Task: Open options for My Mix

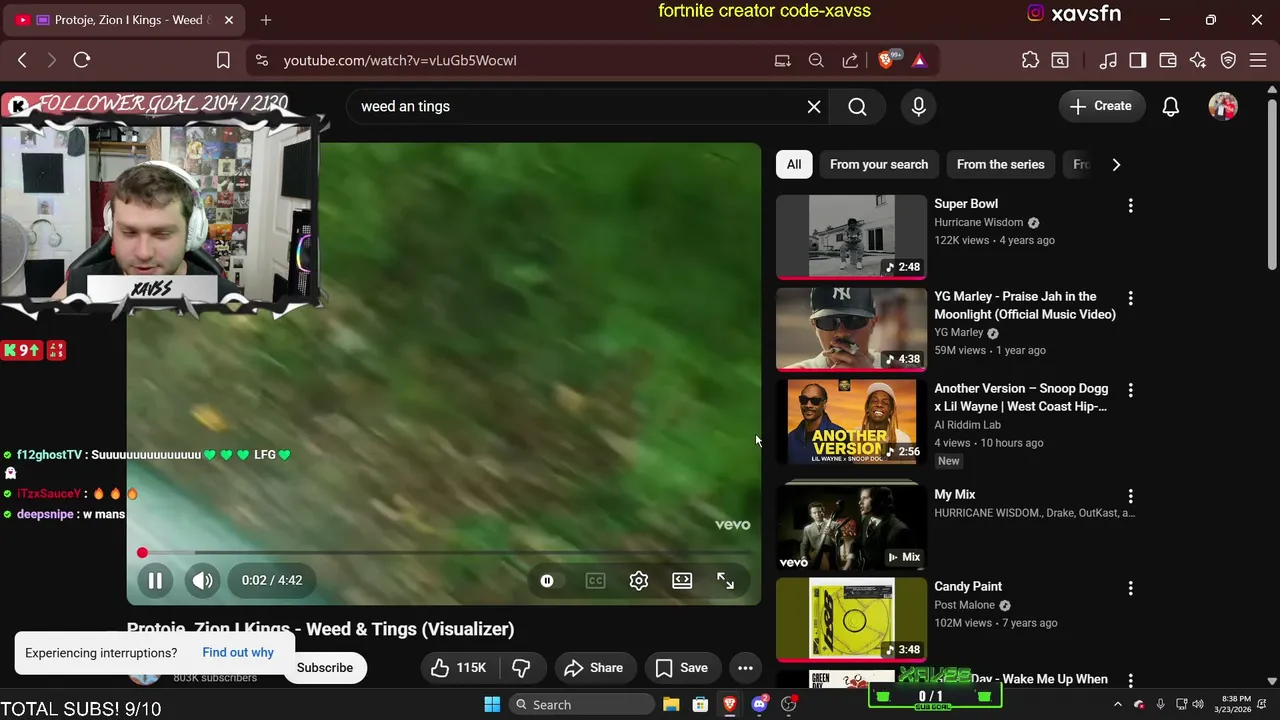Action: click(1131, 496)
